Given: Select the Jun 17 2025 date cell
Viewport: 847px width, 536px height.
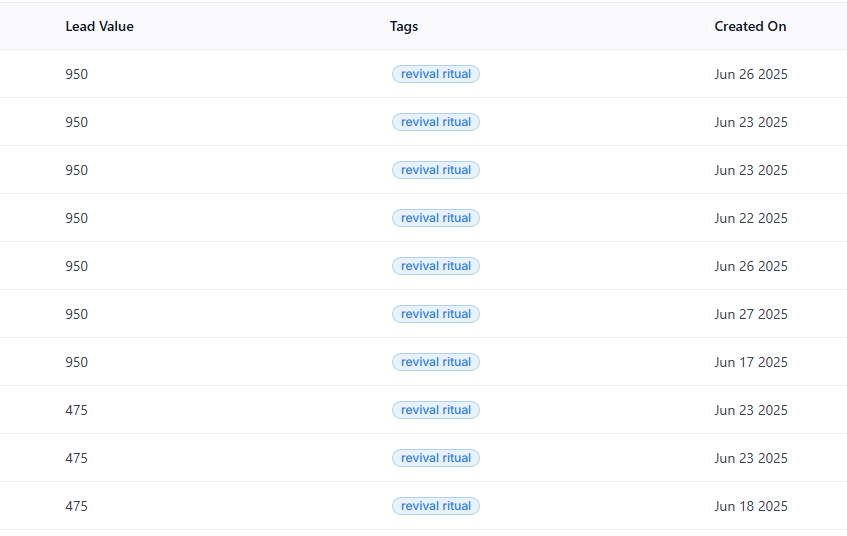Looking at the screenshot, I should [750, 363].
